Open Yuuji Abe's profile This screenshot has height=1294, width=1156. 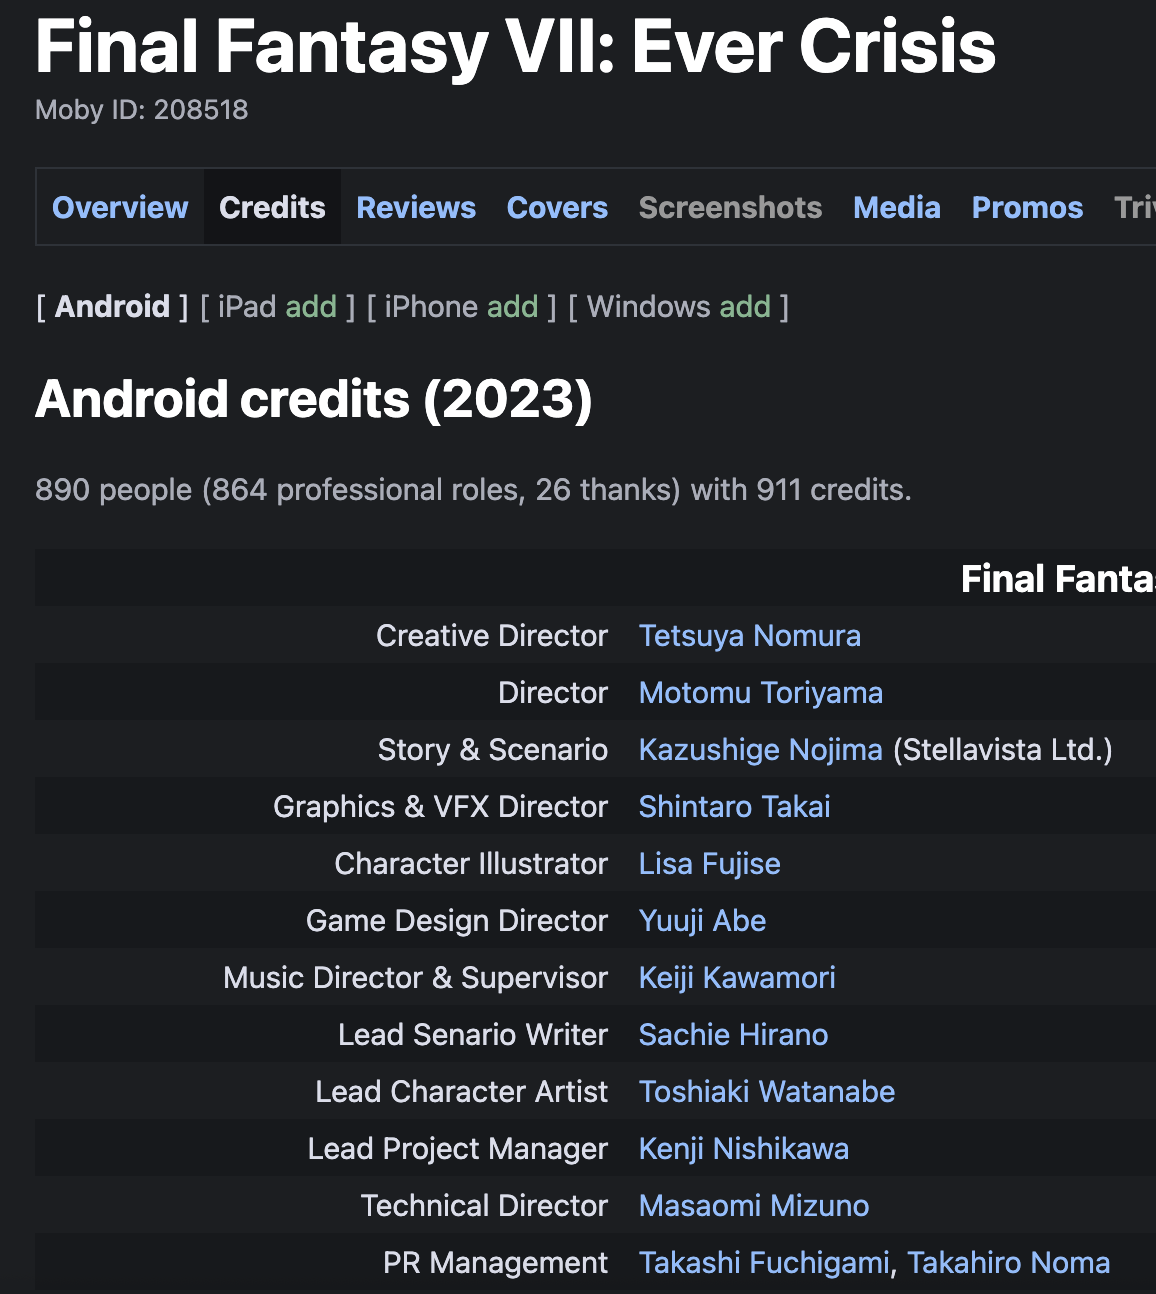[703, 921]
